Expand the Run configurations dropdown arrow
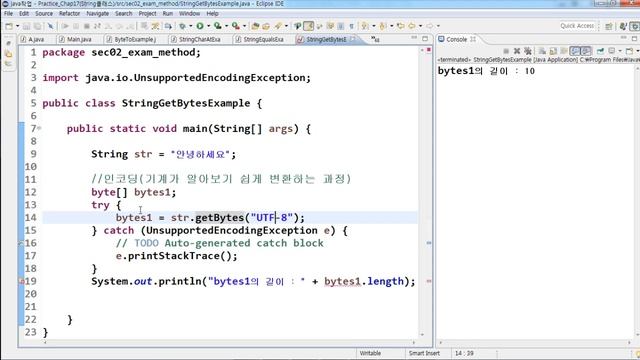The image size is (640, 360). pos(208,26)
